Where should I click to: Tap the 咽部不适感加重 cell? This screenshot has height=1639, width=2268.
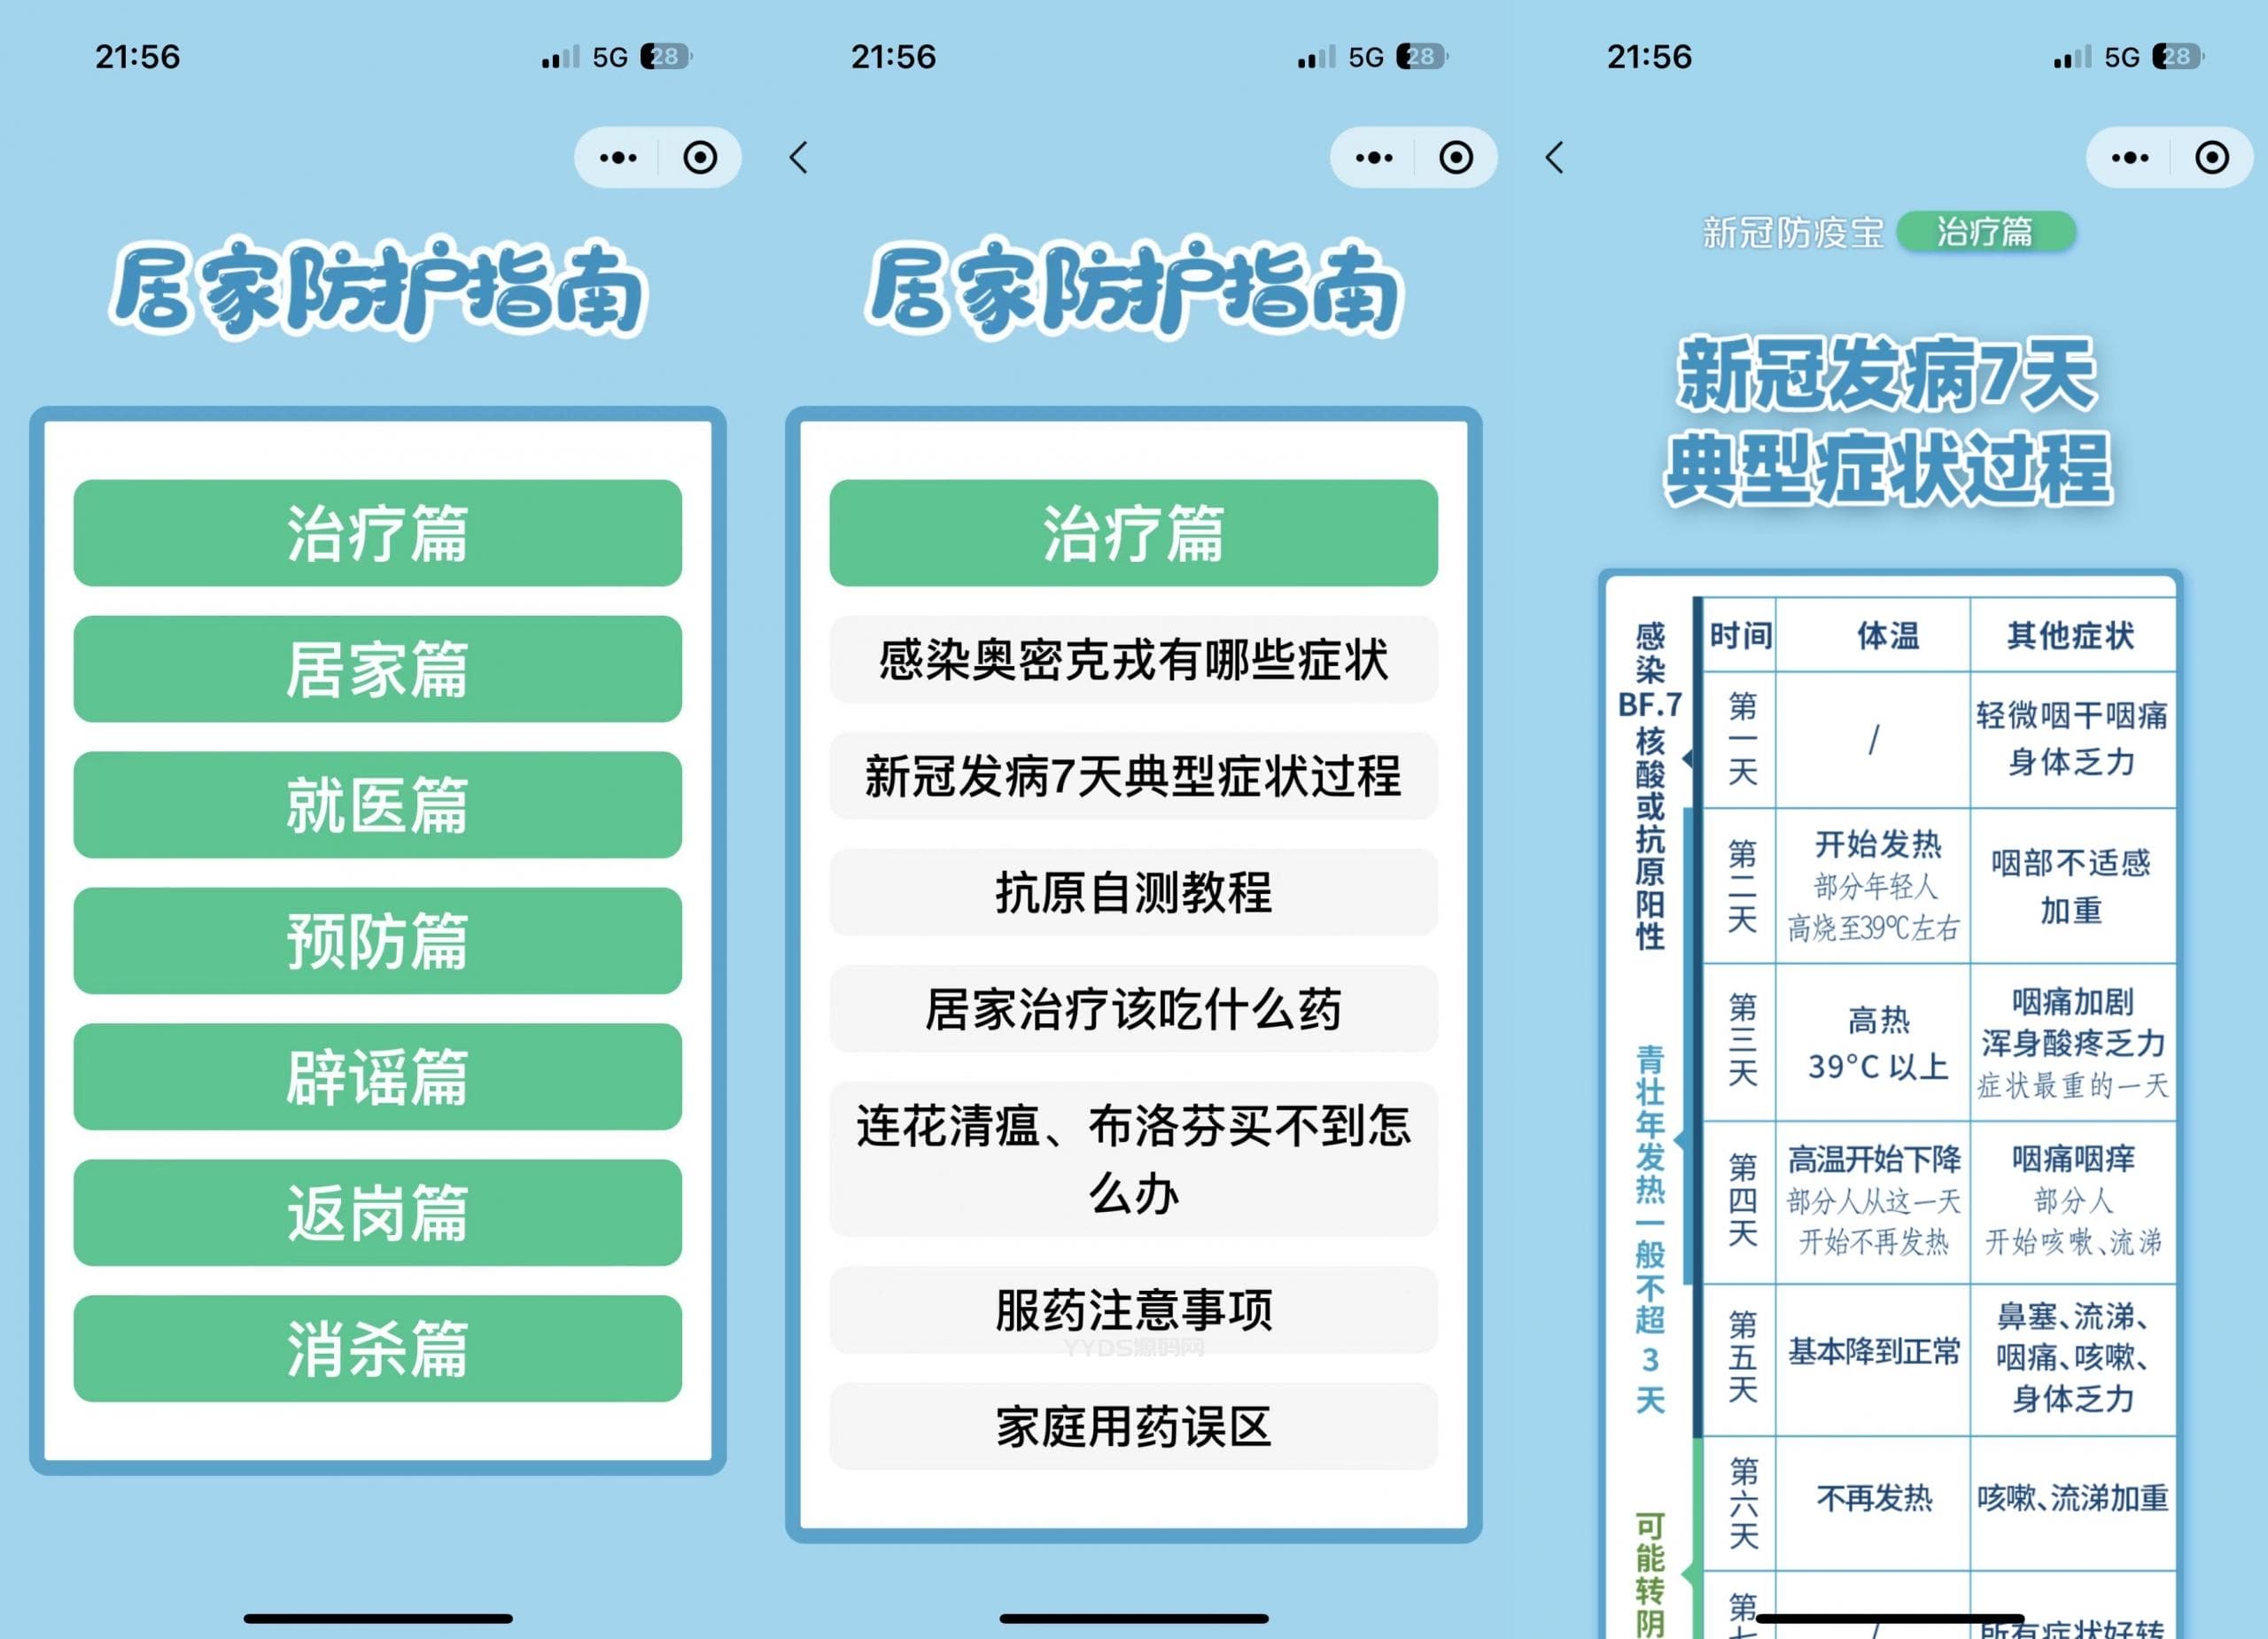point(2072,886)
